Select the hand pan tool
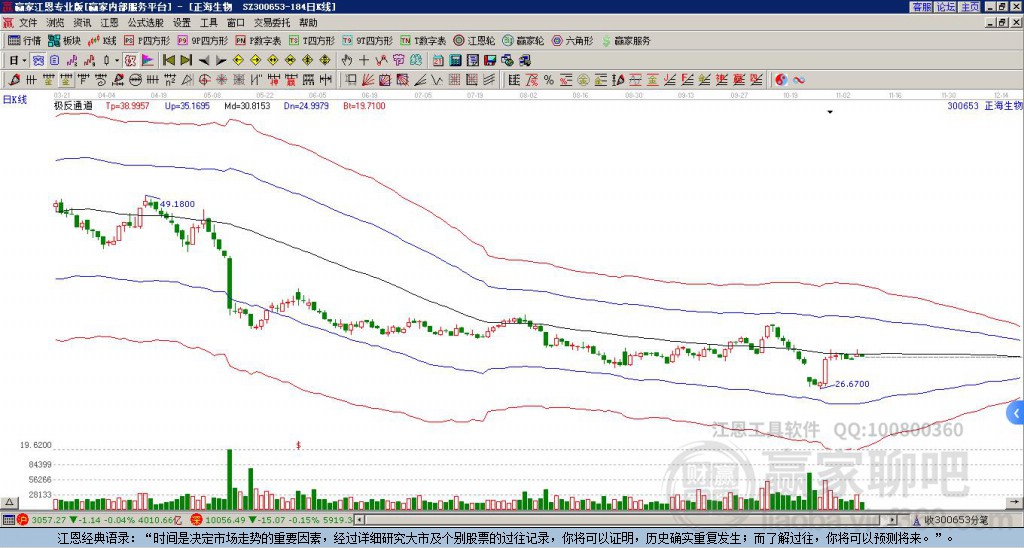This screenshot has height=548, width=1024. 346,61
